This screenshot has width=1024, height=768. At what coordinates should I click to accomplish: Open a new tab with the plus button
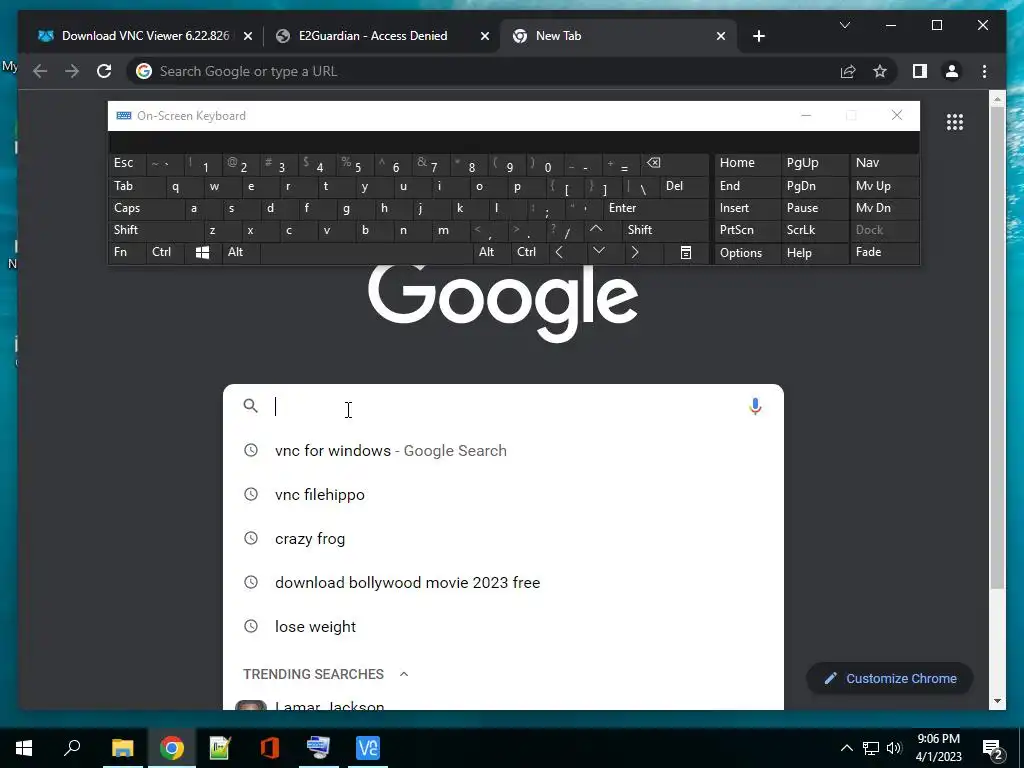pos(758,36)
